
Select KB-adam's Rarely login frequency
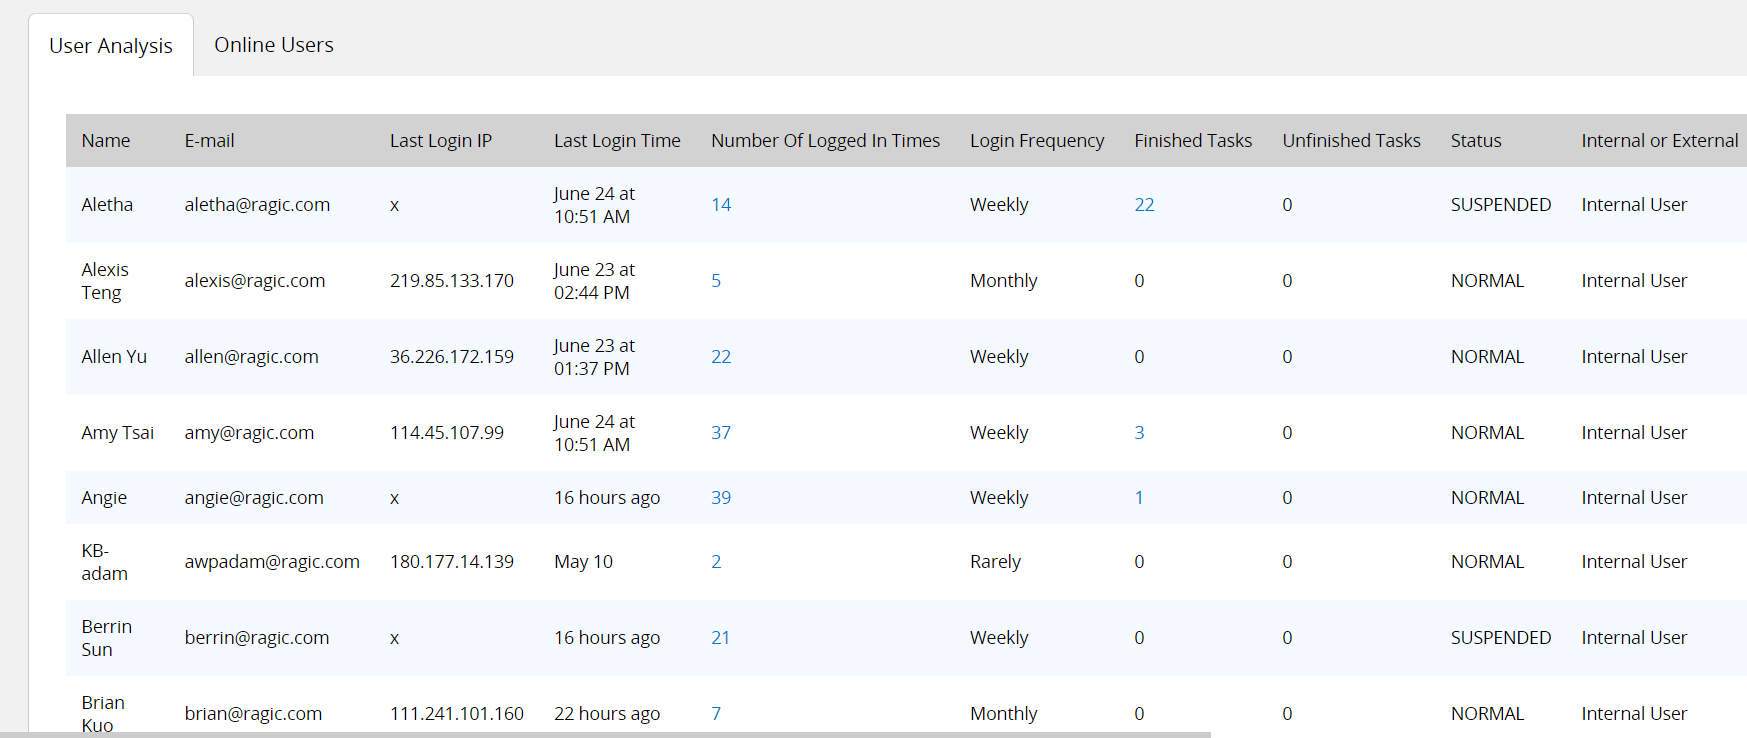click(x=995, y=562)
